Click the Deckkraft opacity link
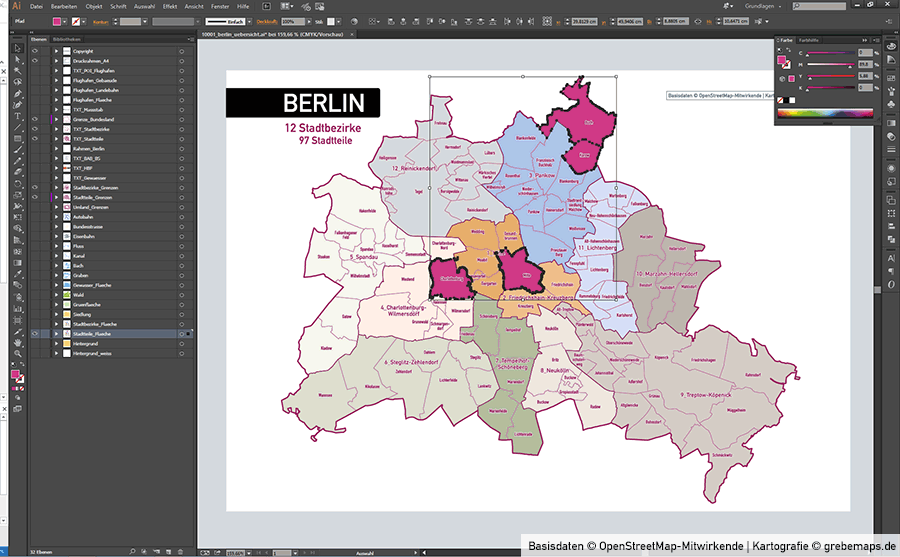900x557 pixels. coord(264,21)
